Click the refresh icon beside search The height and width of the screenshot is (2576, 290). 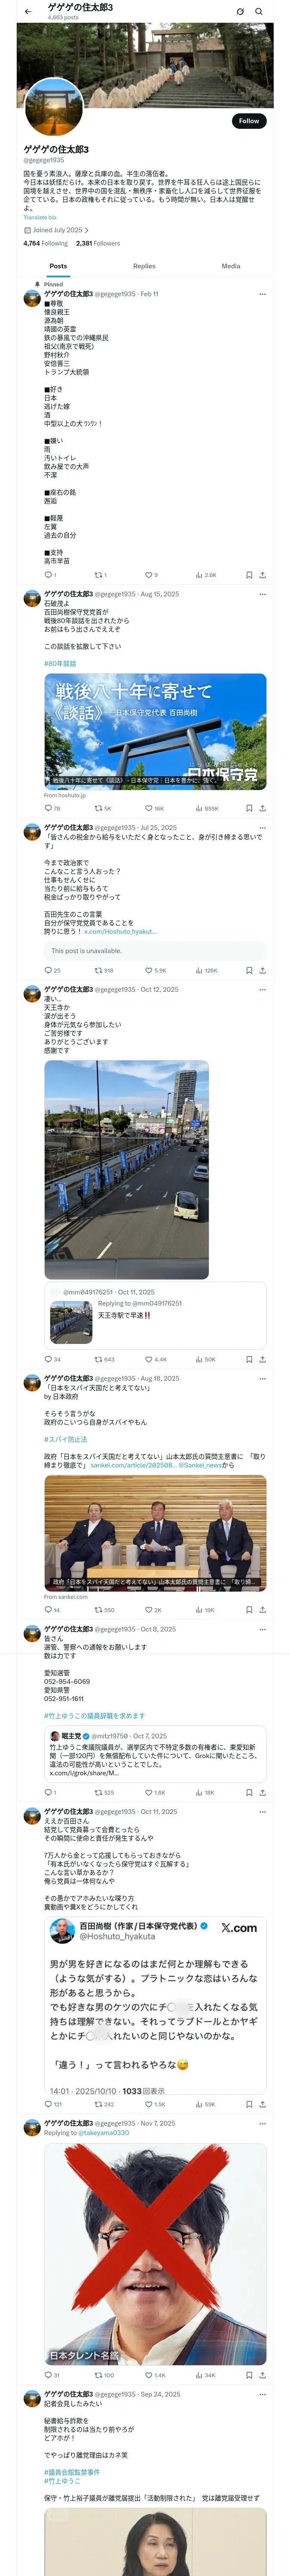(240, 11)
